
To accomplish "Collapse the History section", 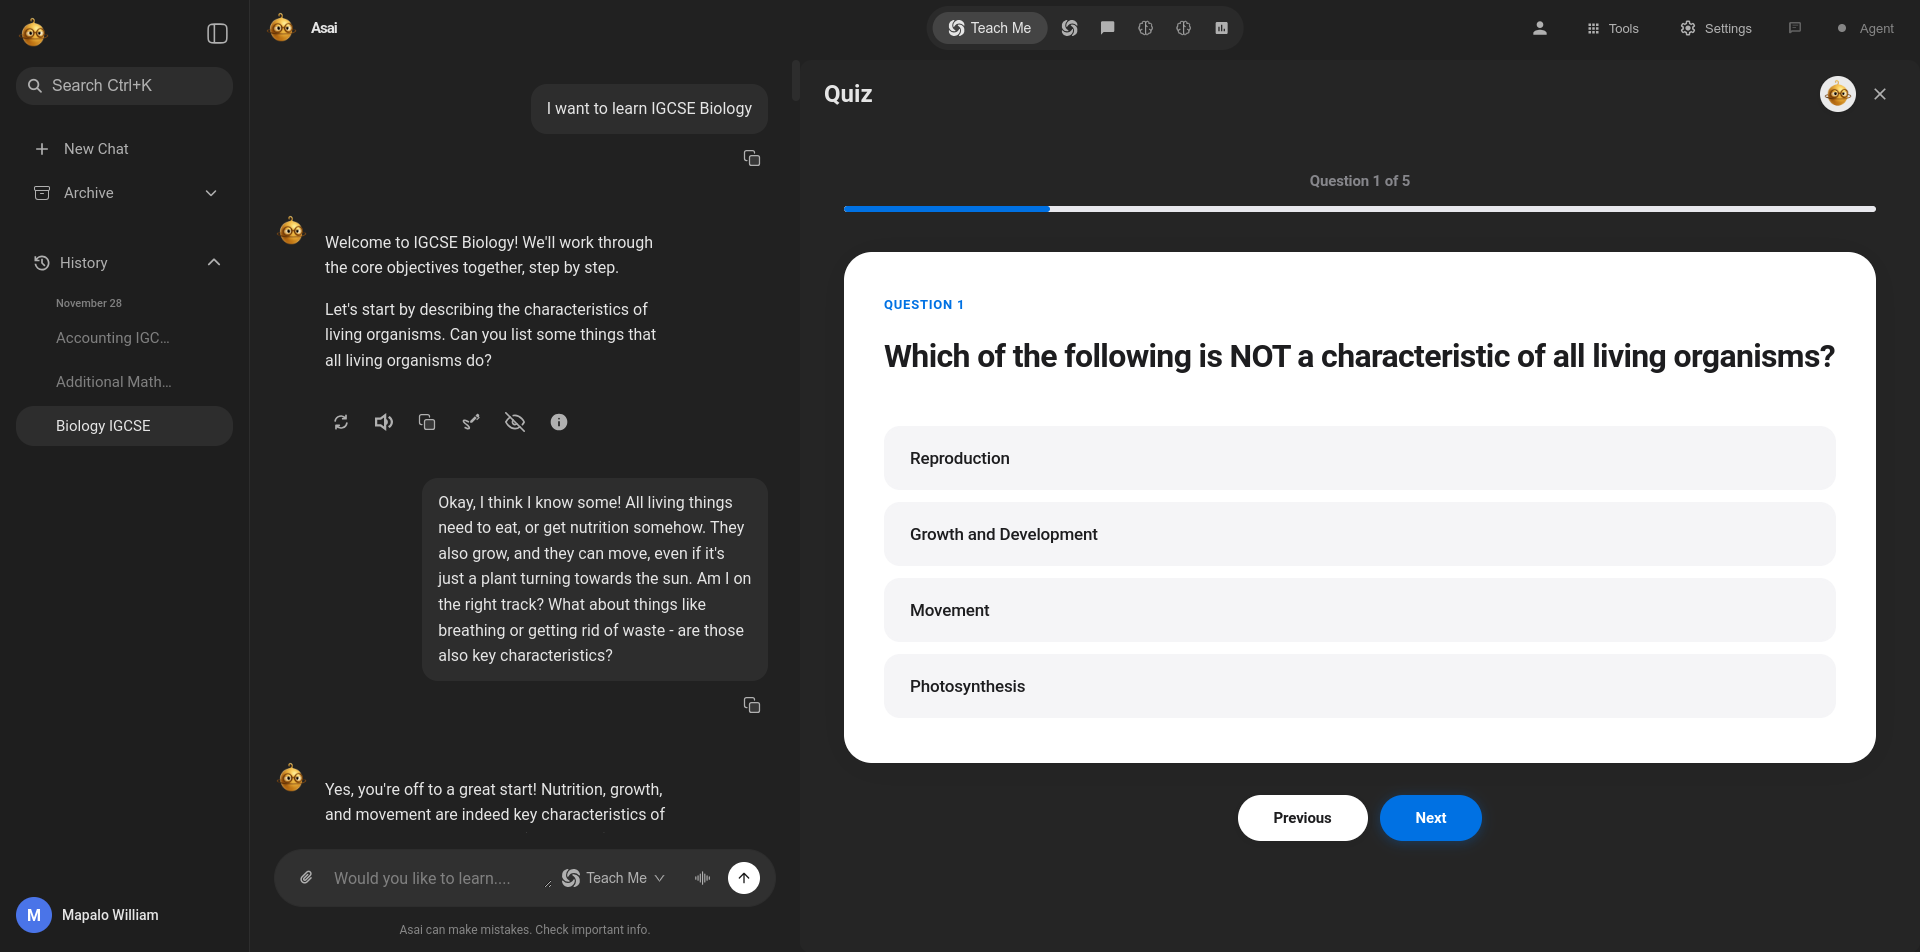I will pyautogui.click(x=213, y=262).
